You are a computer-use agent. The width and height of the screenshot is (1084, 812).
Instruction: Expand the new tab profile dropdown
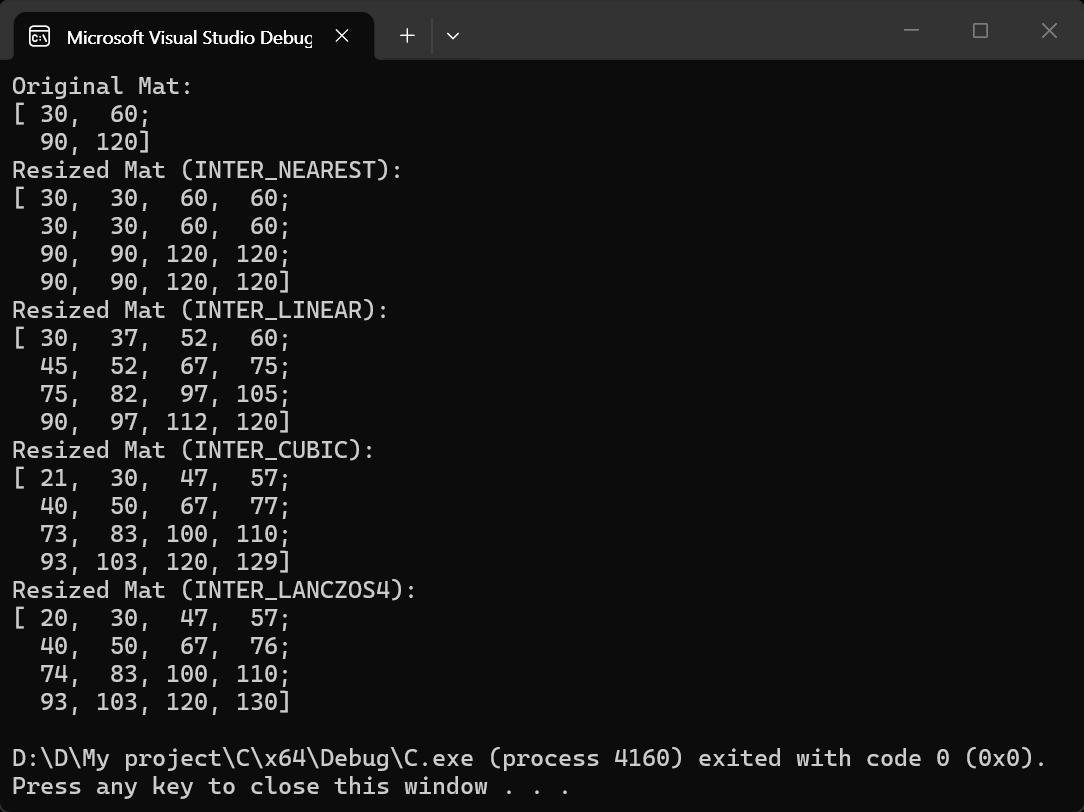[x=453, y=36]
